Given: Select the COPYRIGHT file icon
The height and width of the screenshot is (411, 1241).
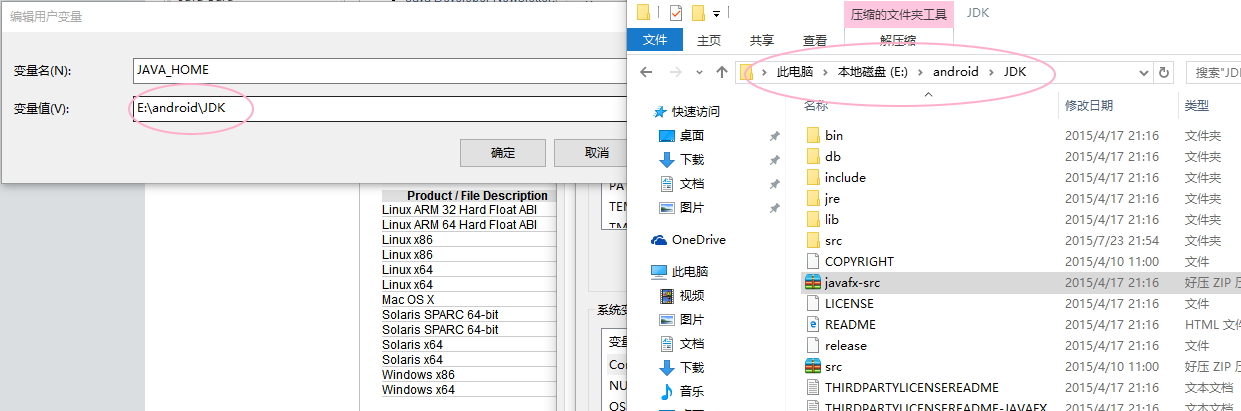Looking at the screenshot, I should pyautogui.click(x=812, y=261).
